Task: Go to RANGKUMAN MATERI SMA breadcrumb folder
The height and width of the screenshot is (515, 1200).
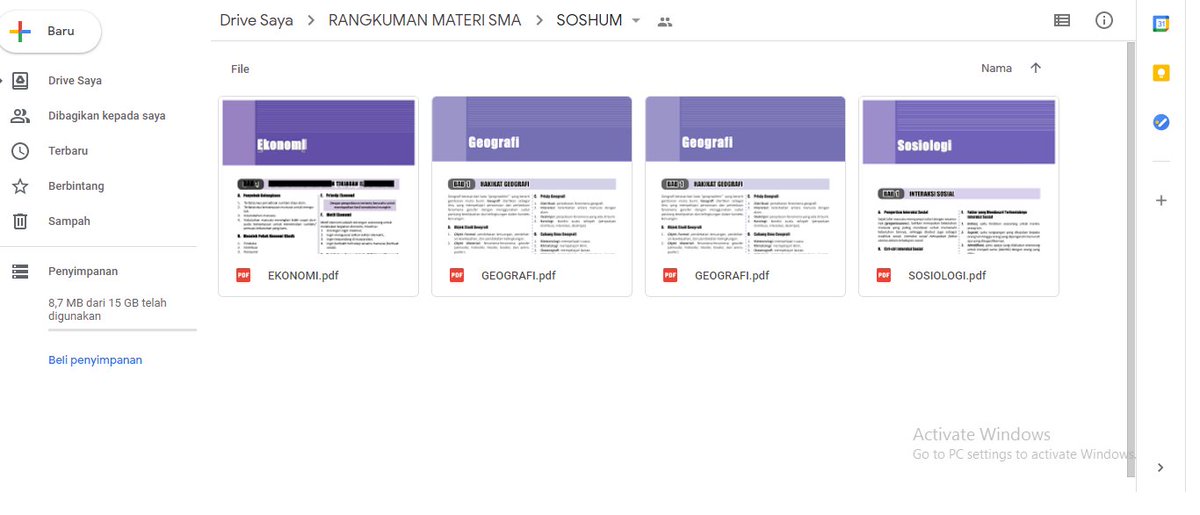Action: 425,20
